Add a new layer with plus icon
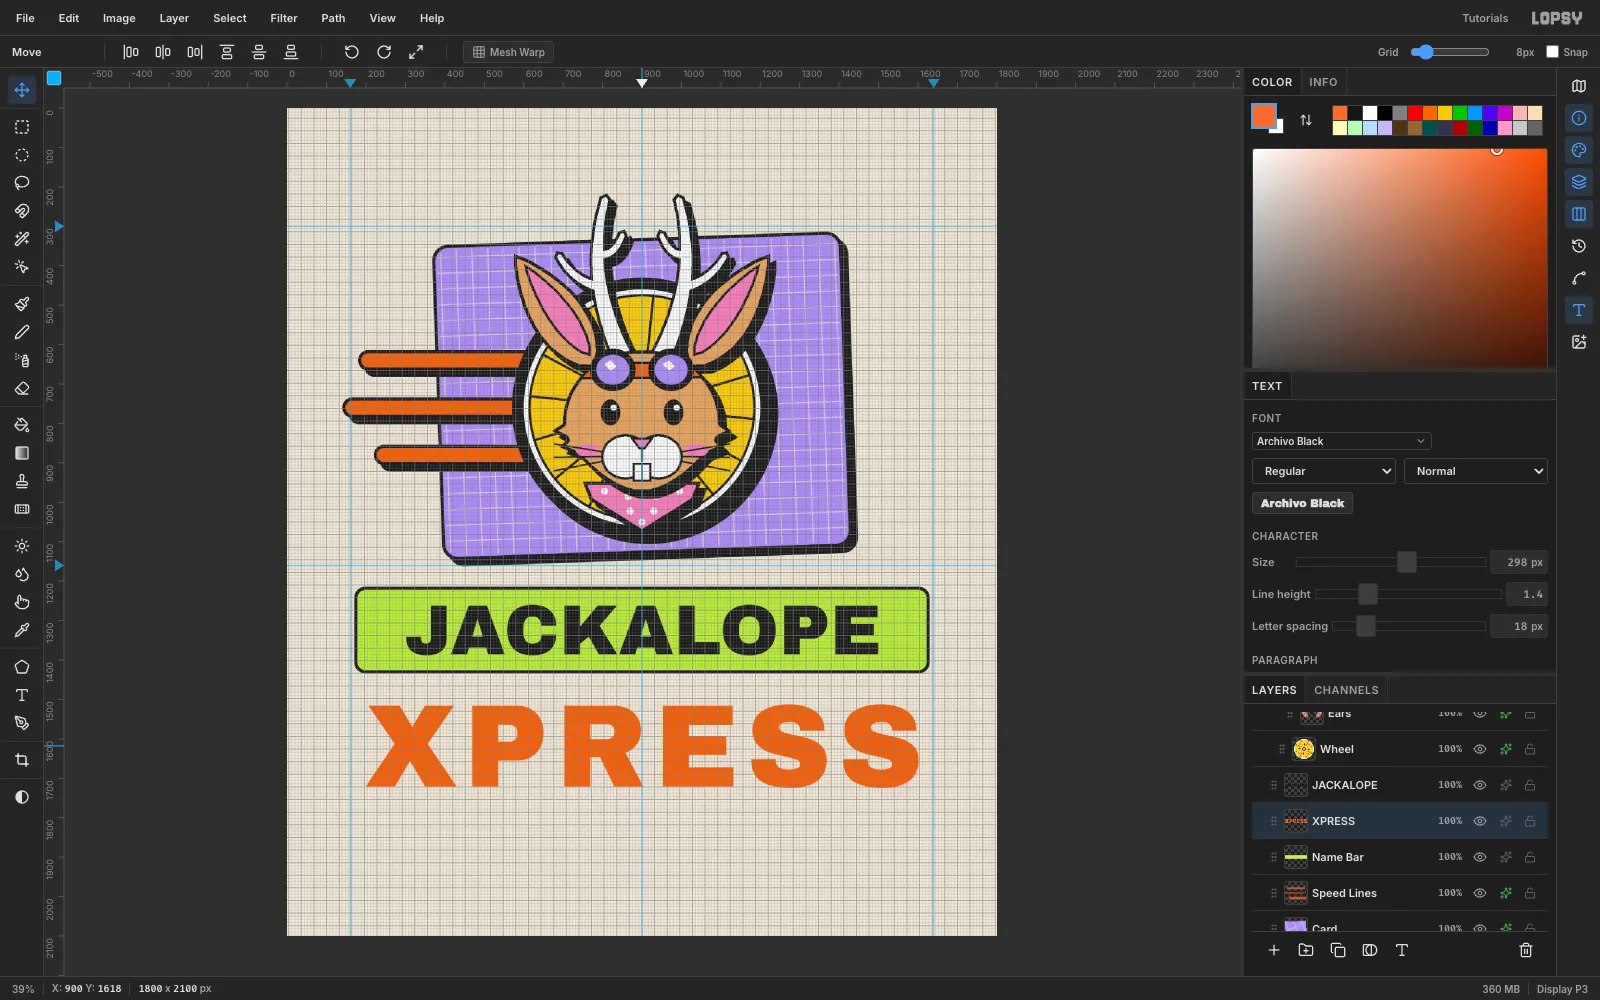This screenshot has width=1600, height=1000. [1274, 950]
